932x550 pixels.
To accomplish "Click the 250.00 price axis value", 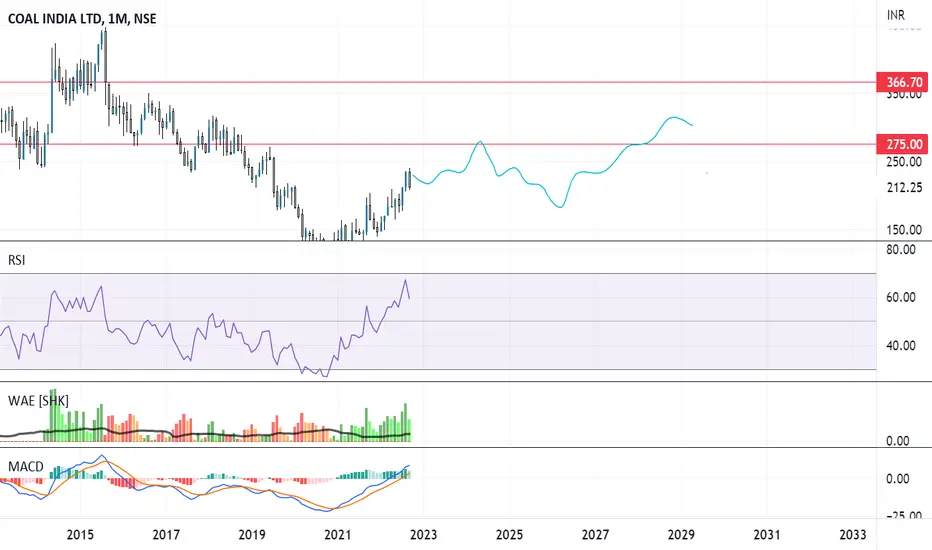I will pyautogui.click(x=904, y=162).
